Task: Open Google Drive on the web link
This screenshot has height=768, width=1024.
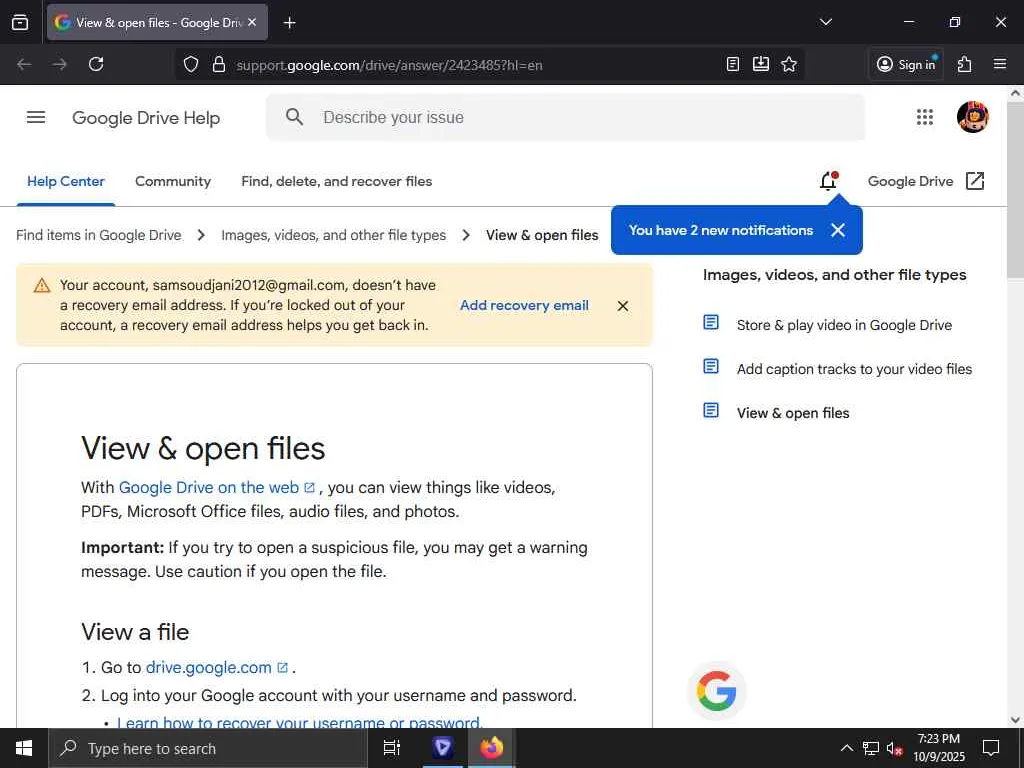Action: click(x=217, y=488)
